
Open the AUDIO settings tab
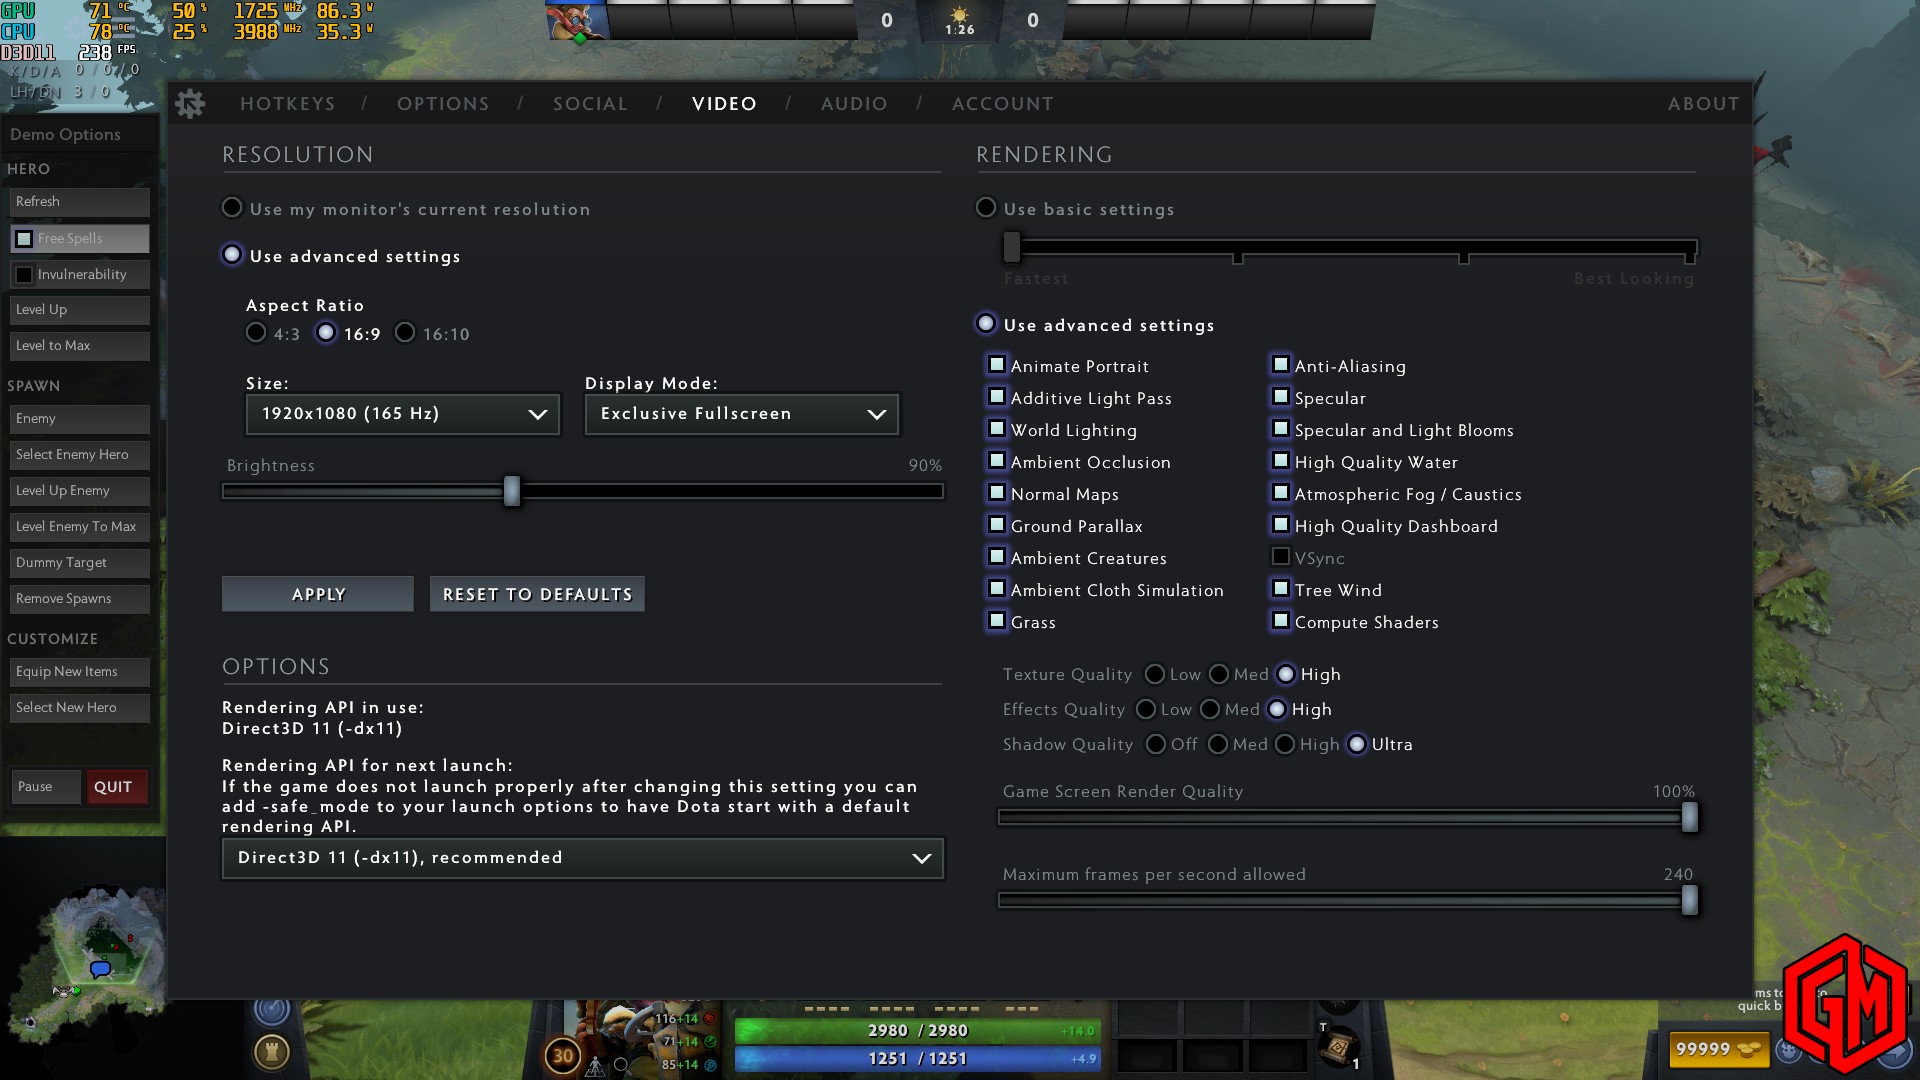point(854,104)
